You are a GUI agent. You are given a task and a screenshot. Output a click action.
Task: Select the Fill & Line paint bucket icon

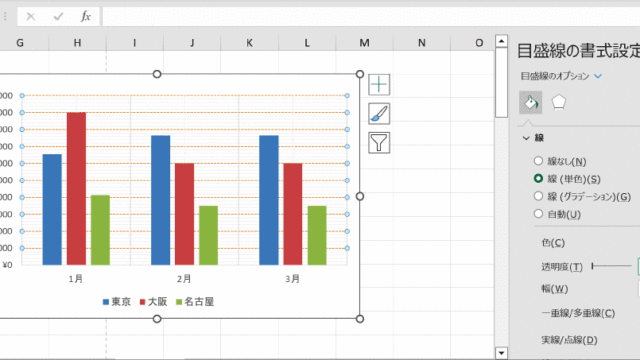pyautogui.click(x=530, y=102)
